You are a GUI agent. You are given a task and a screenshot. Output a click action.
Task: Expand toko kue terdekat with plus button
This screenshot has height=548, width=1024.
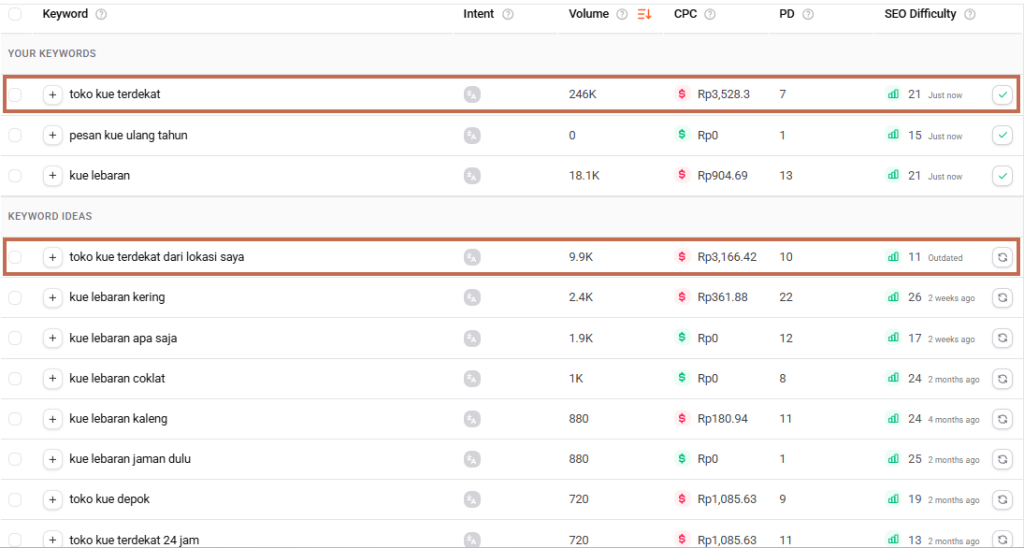coord(52,95)
